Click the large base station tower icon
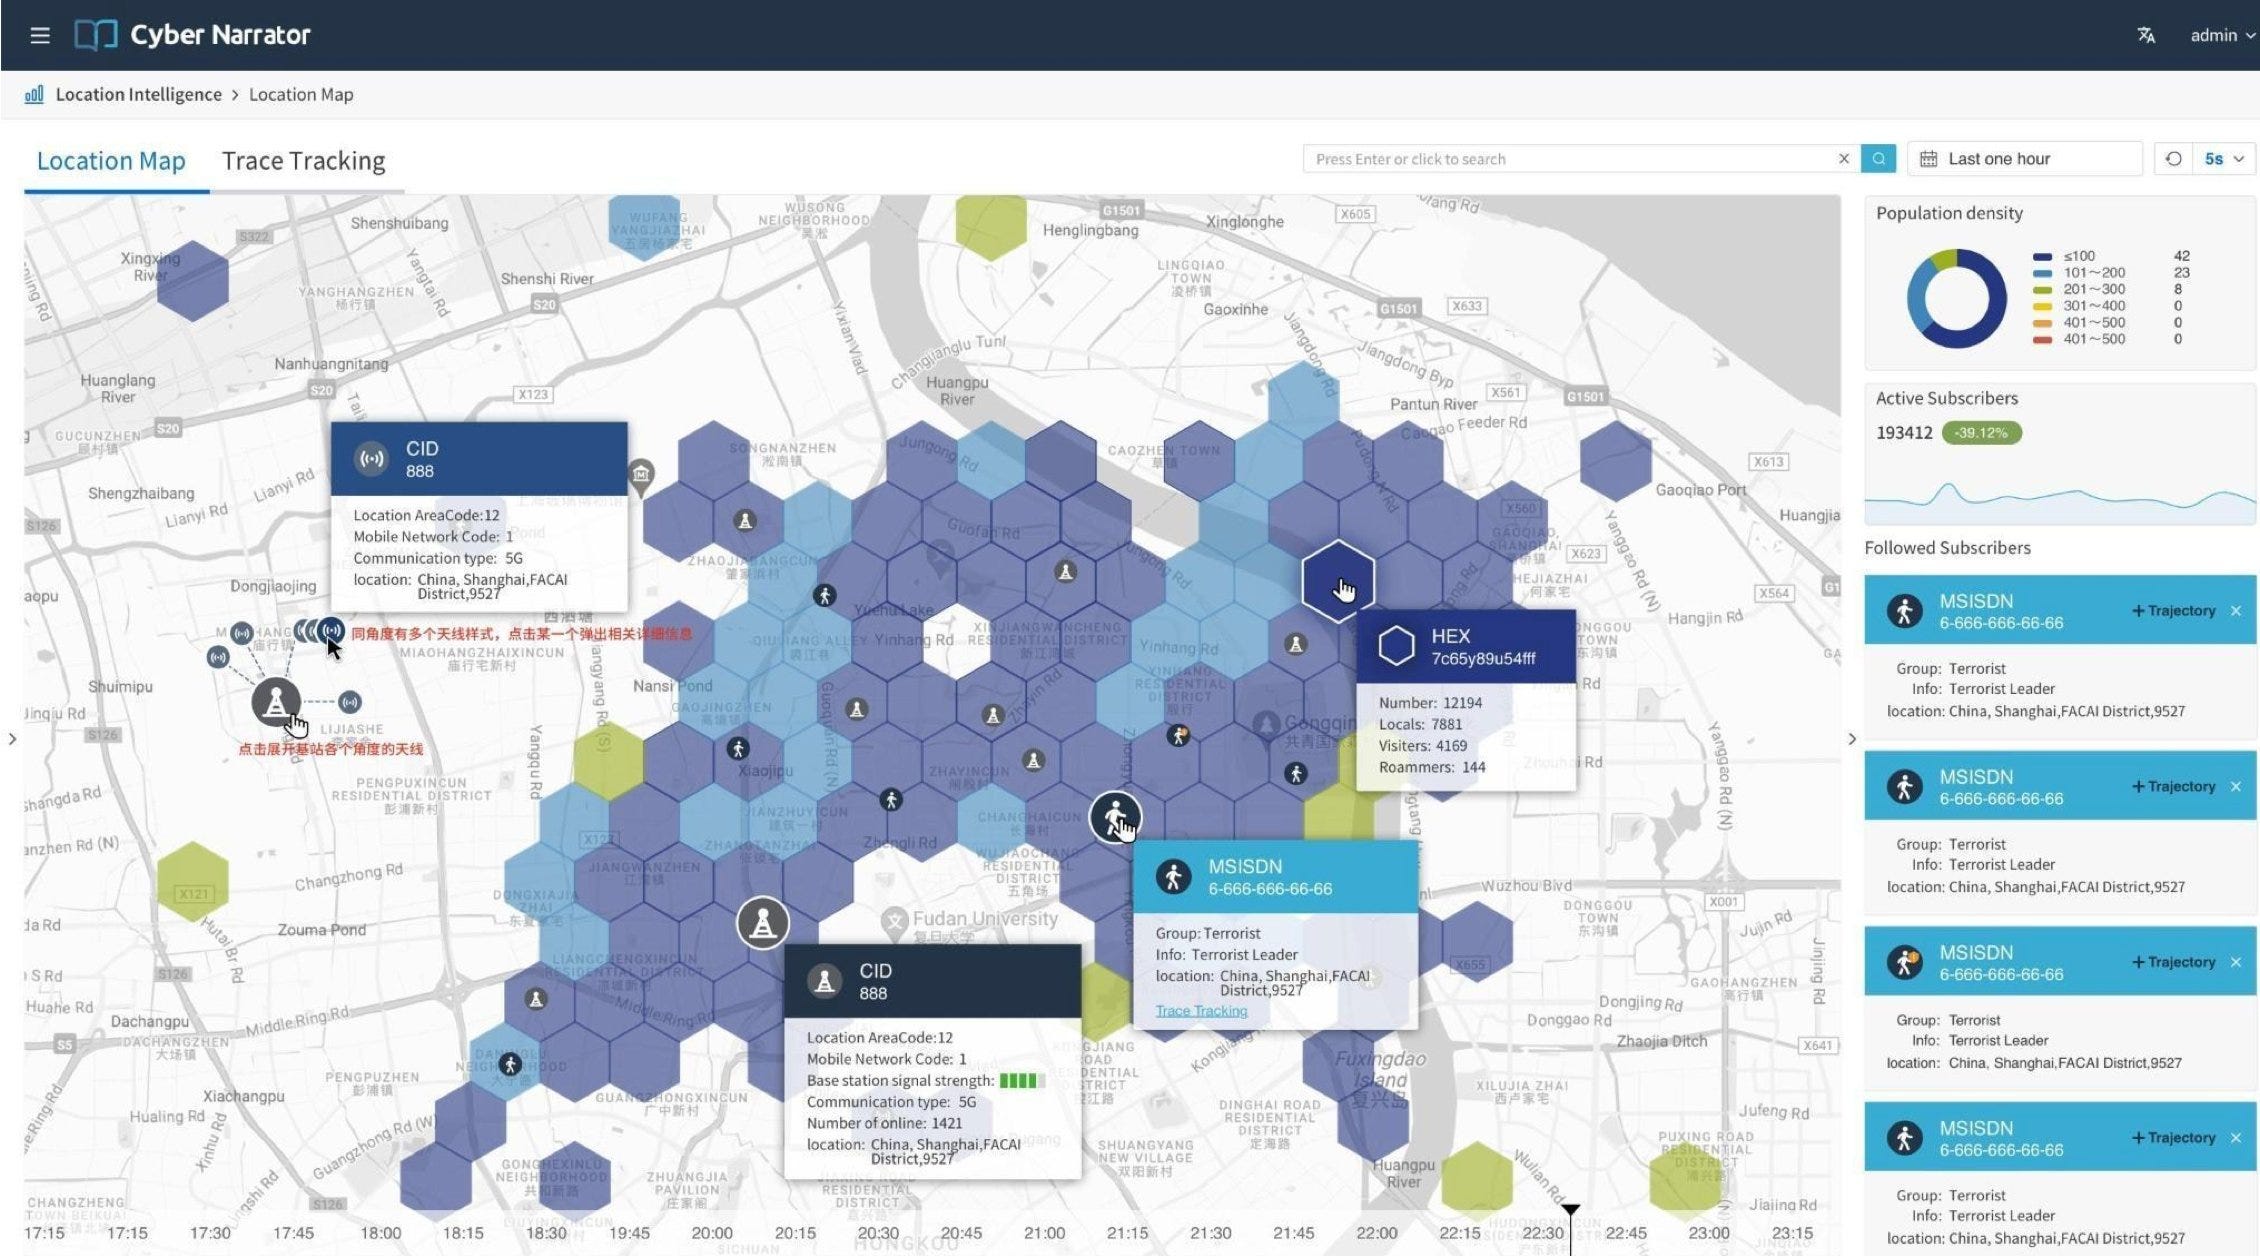Screen dimensions: 2260x1256 click(x=763, y=923)
